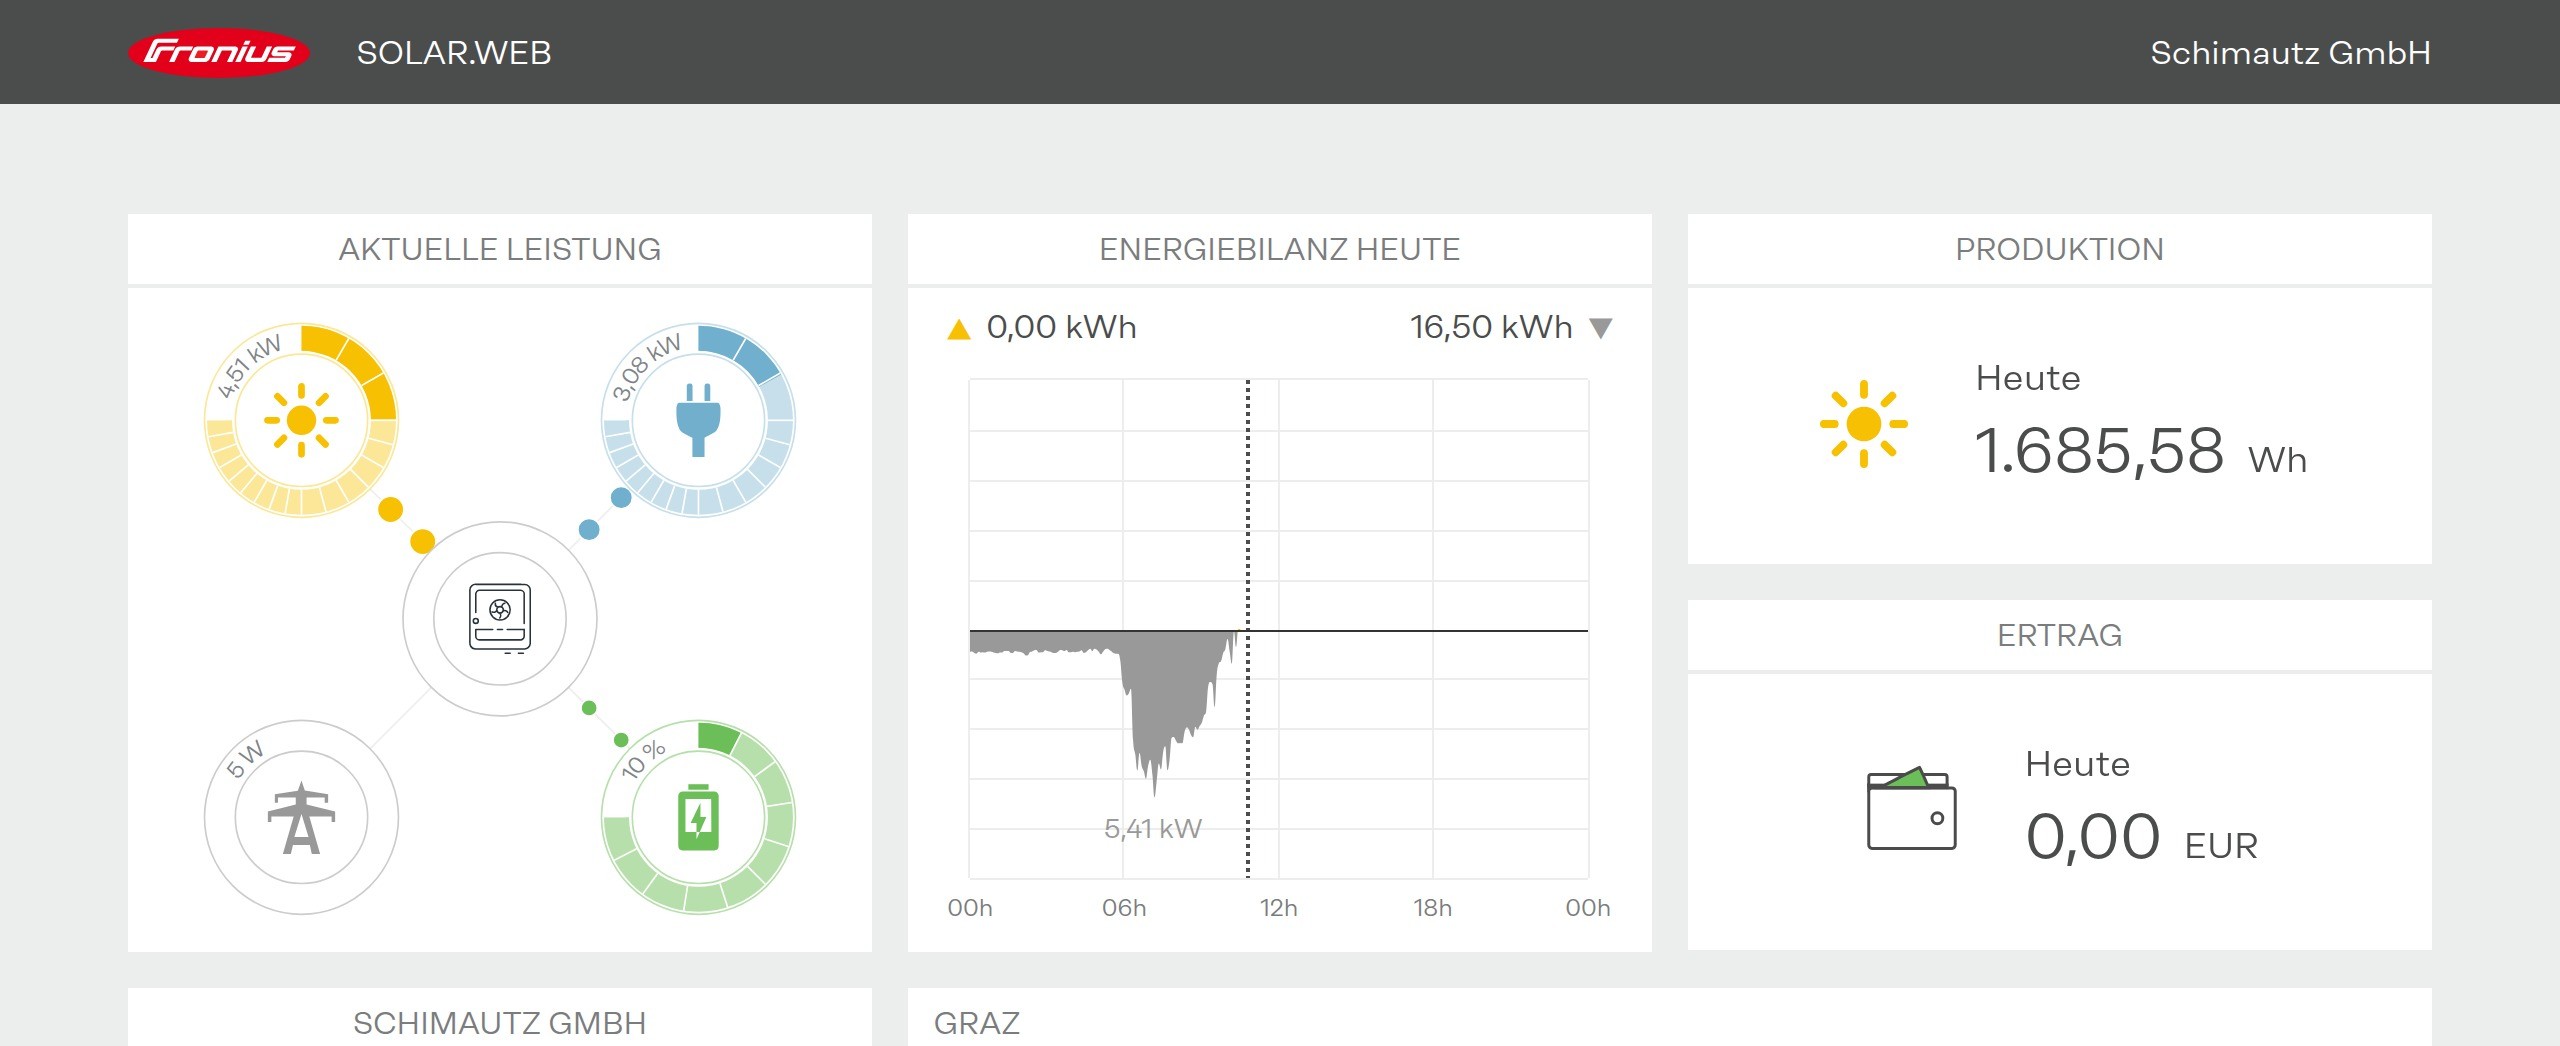Click the gray consumption triangle icon

click(1601, 328)
